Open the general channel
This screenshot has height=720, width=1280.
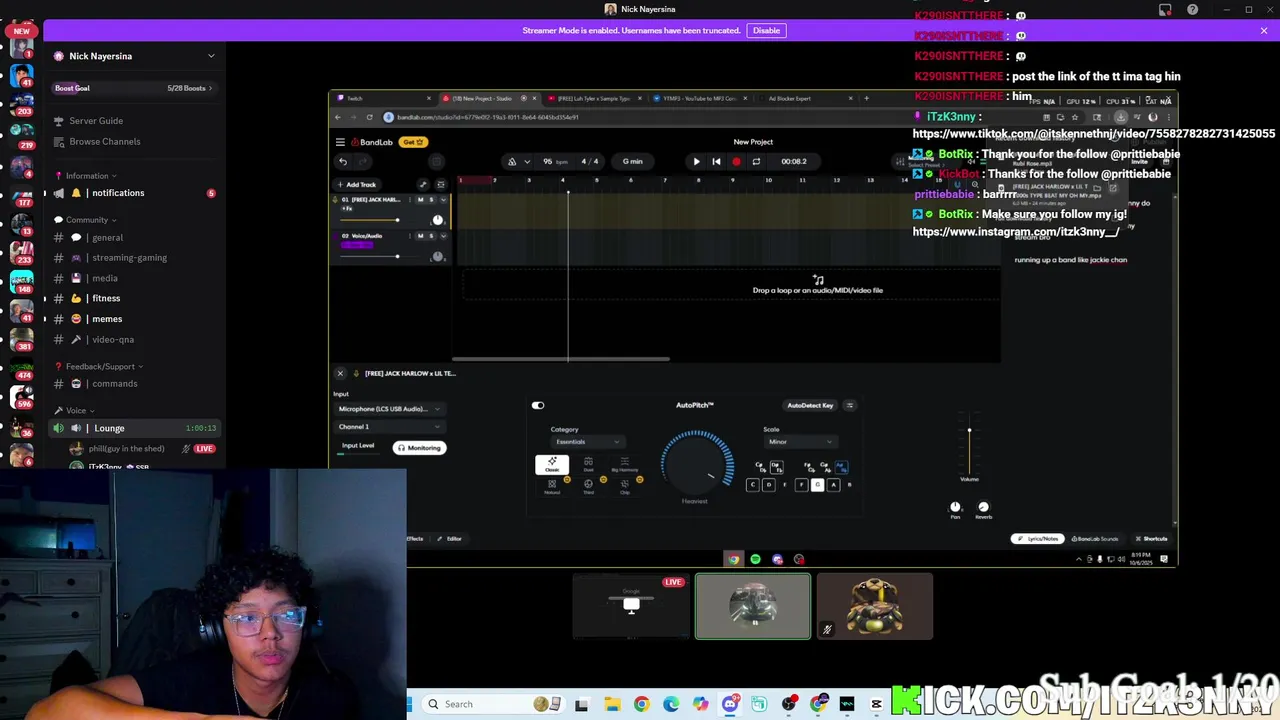[x=107, y=238]
